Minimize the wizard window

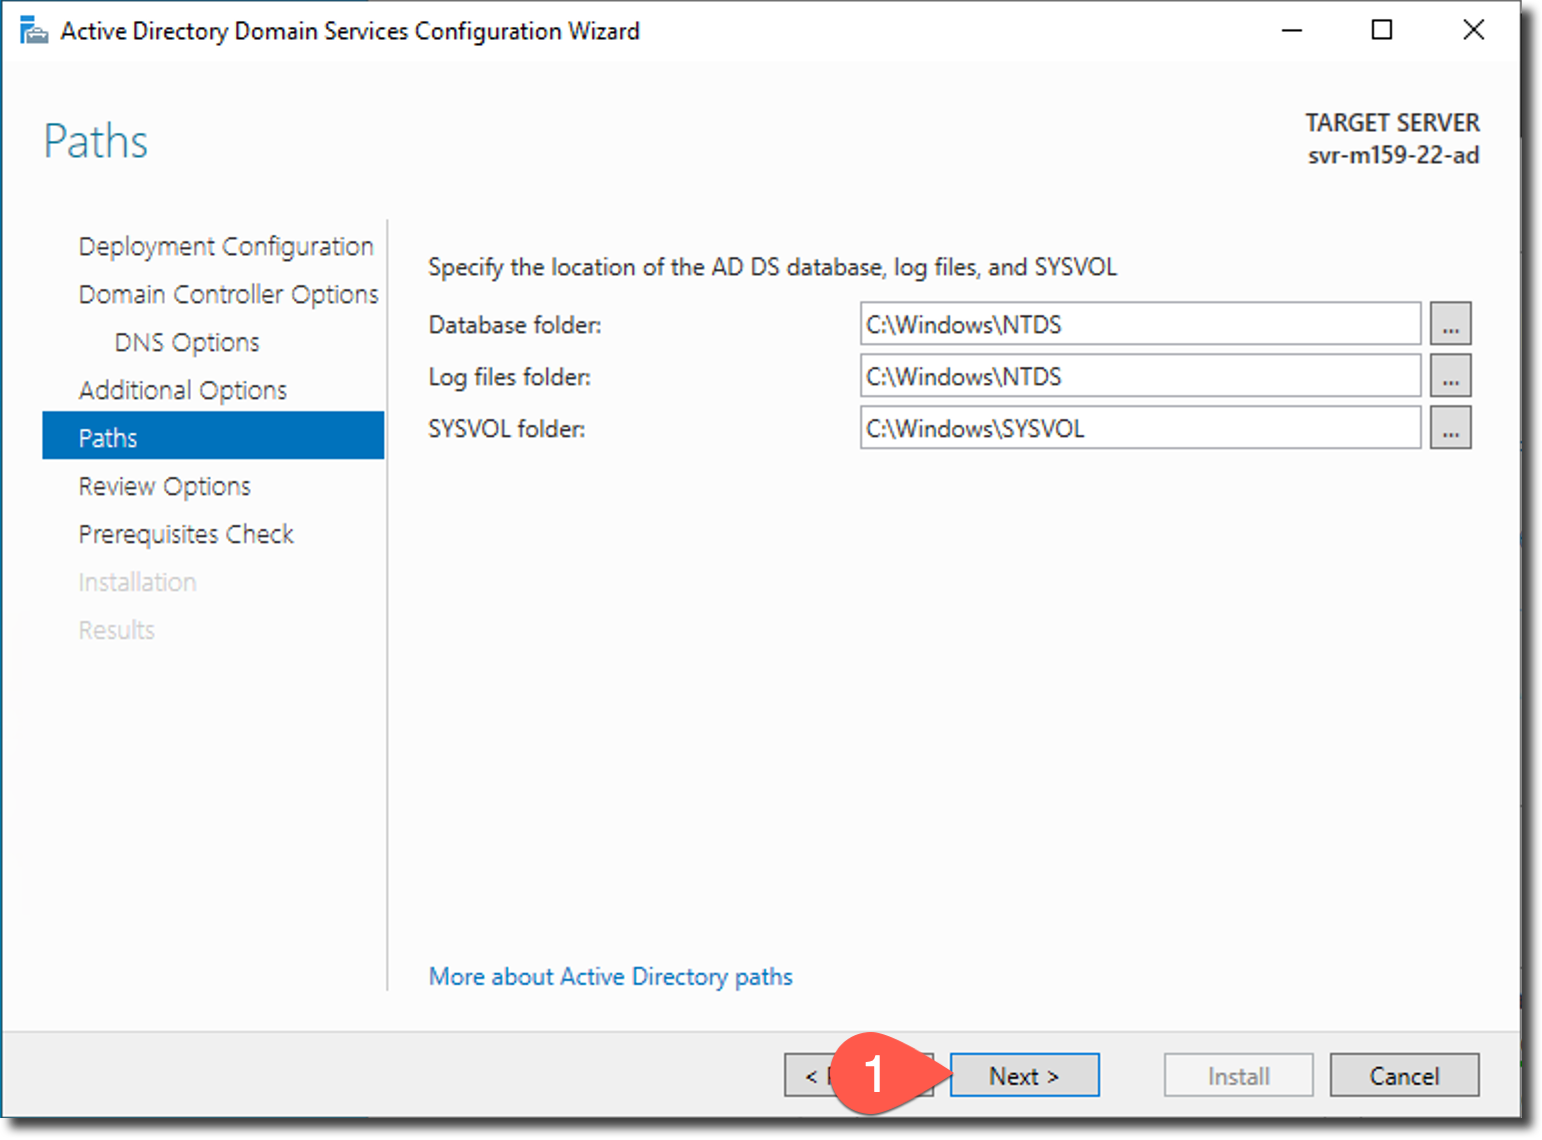1292,30
